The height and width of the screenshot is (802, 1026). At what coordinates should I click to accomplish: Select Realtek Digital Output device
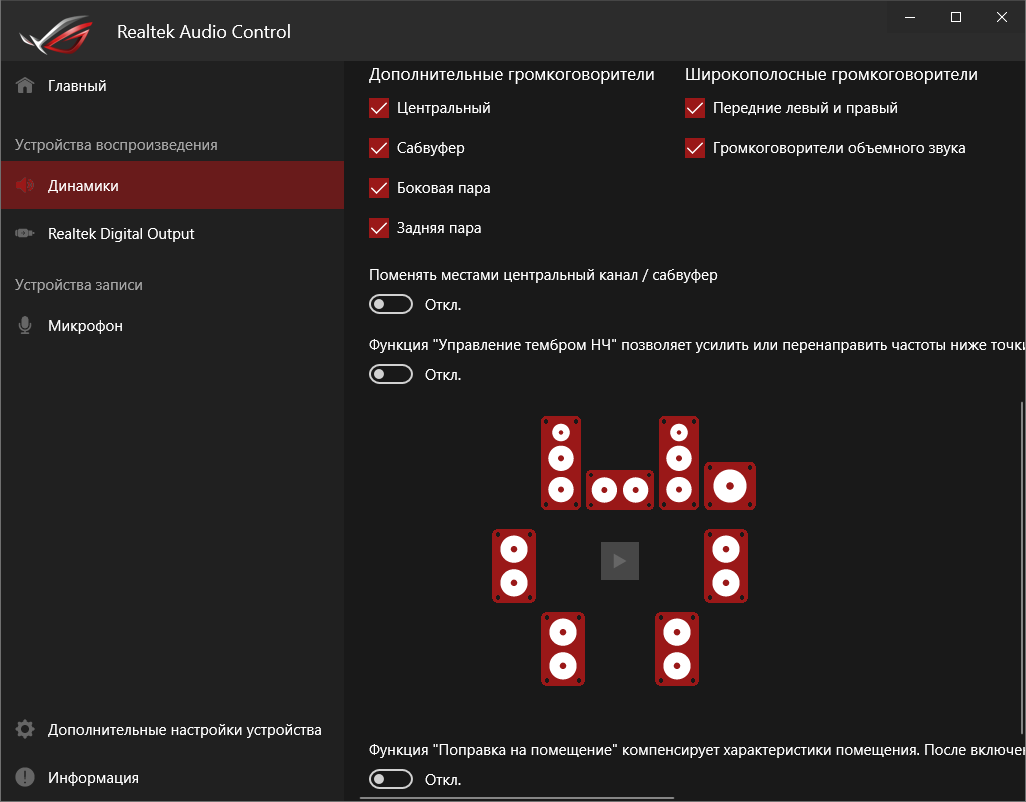point(121,234)
